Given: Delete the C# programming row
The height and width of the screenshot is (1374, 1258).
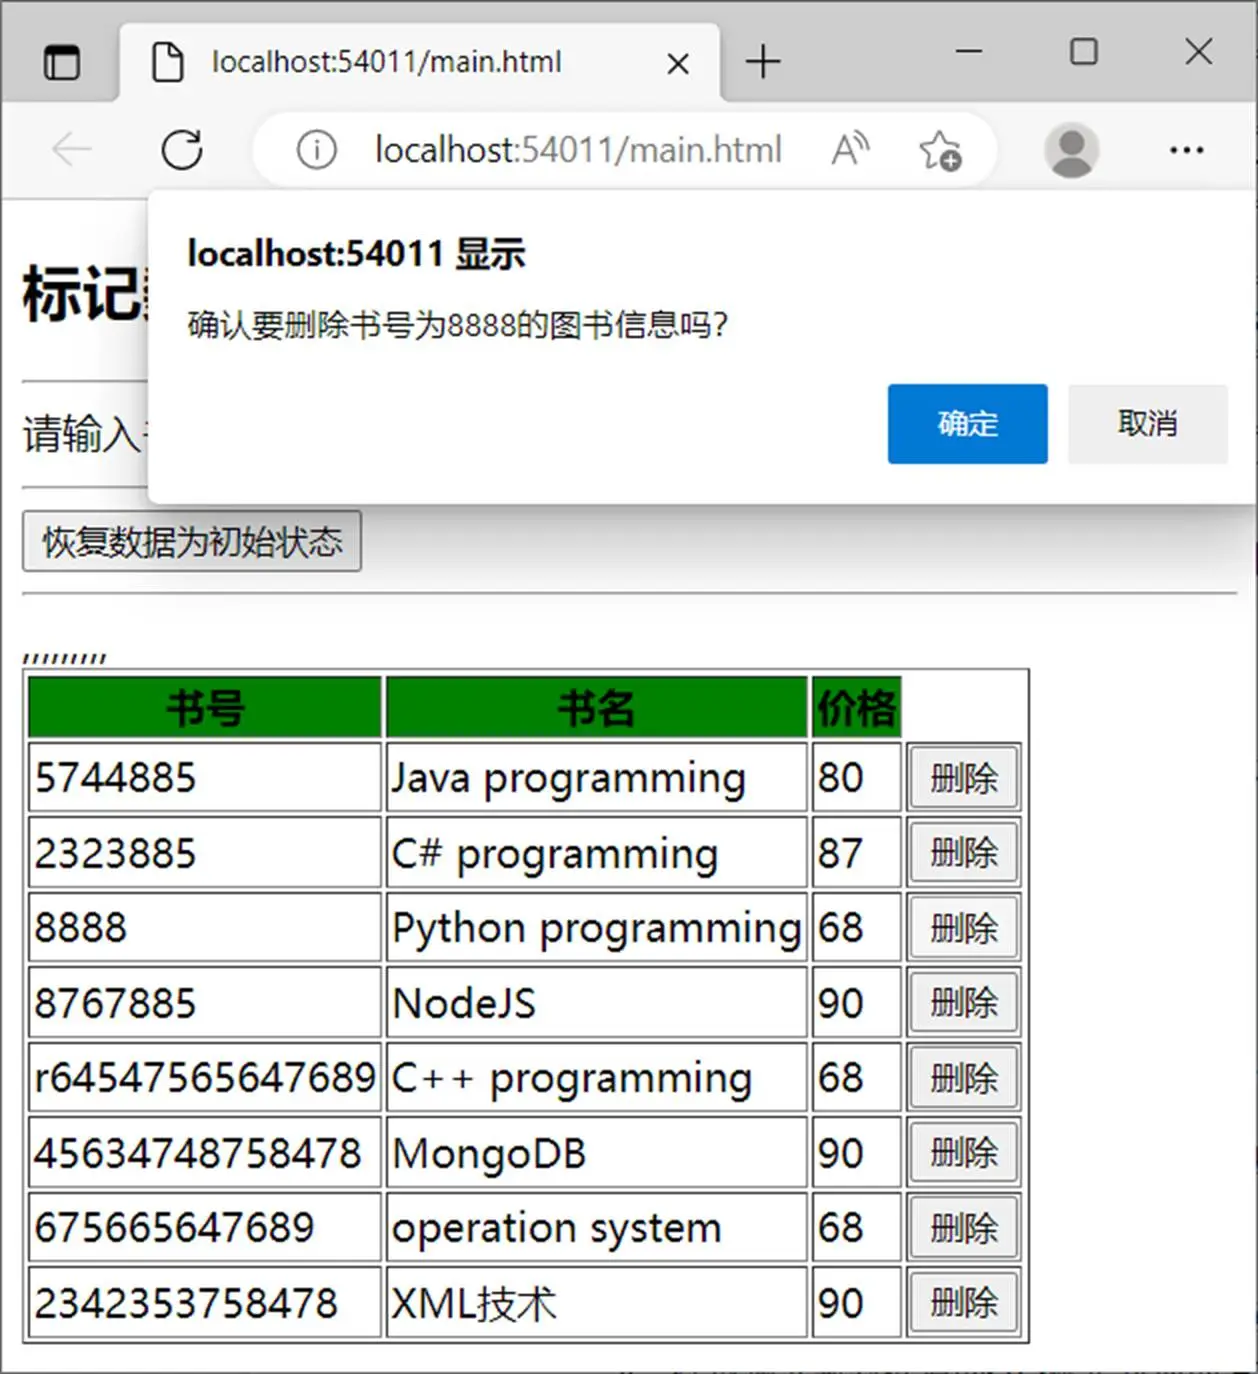Looking at the screenshot, I should (964, 852).
